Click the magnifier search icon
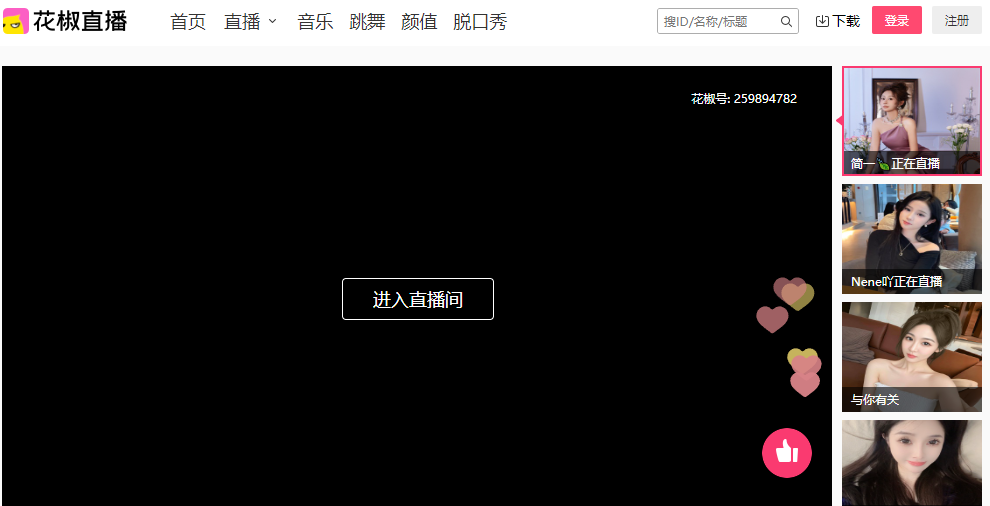Image resolution: width=990 pixels, height=506 pixels. click(x=786, y=21)
